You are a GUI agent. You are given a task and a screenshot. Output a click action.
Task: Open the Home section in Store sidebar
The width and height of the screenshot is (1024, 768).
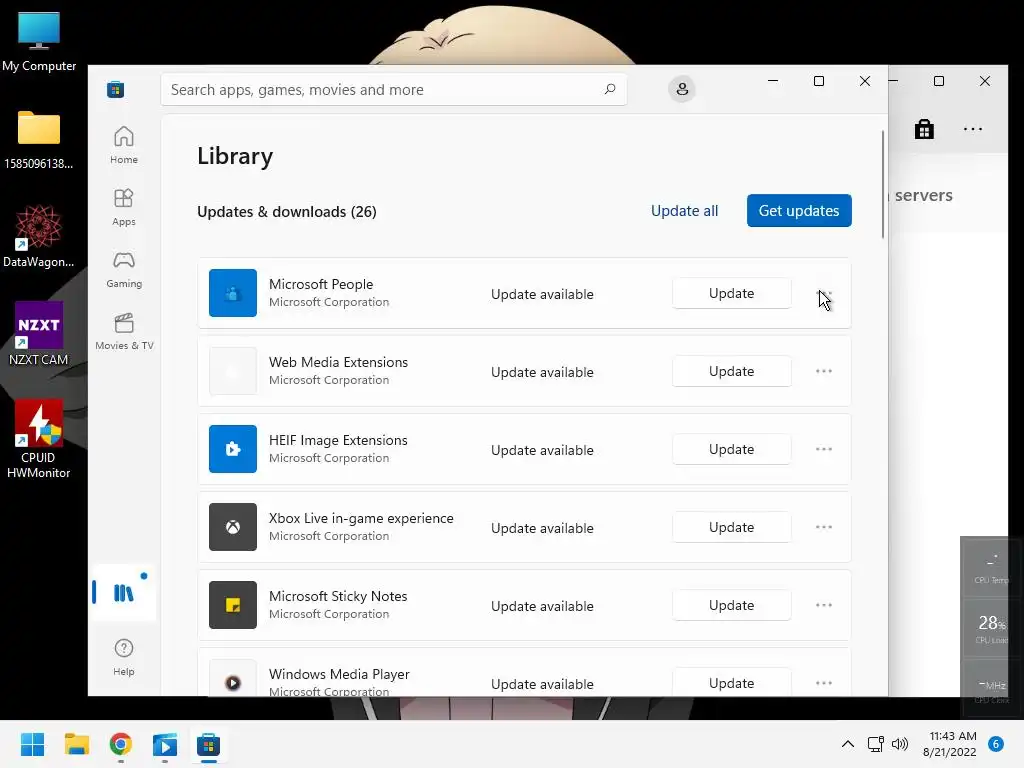coord(123,145)
